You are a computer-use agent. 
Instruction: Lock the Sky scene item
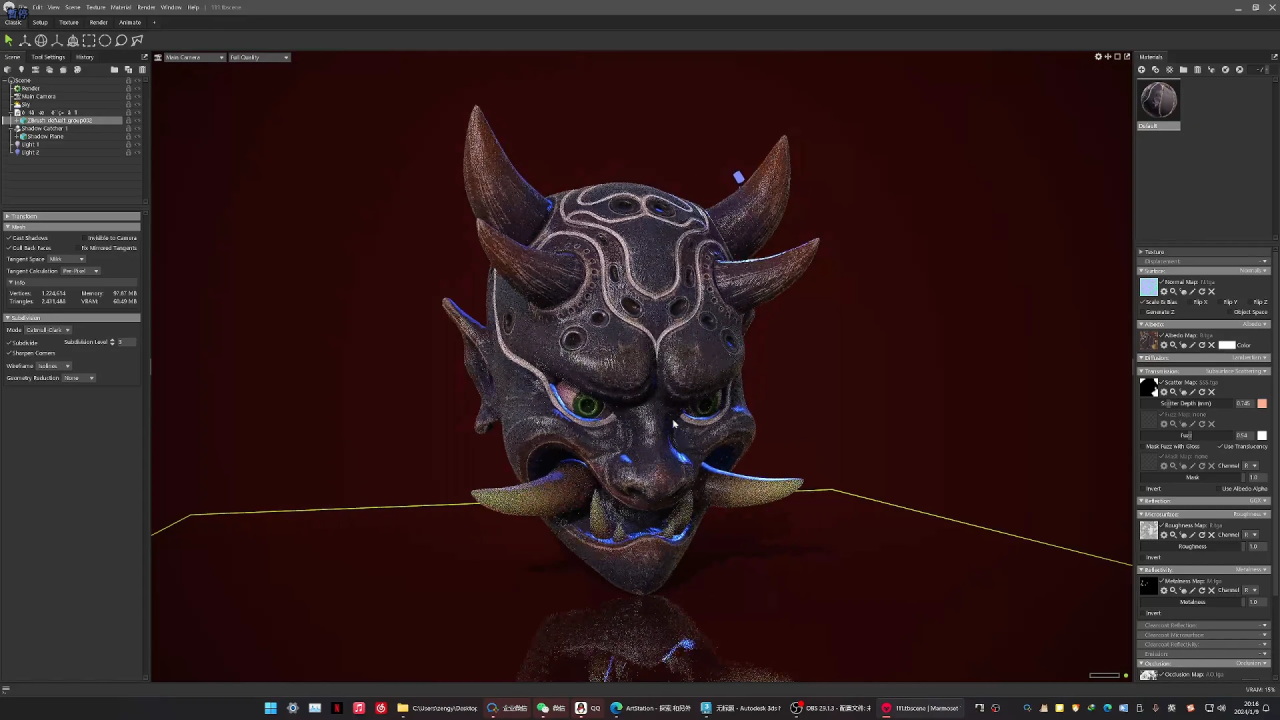click(x=128, y=104)
